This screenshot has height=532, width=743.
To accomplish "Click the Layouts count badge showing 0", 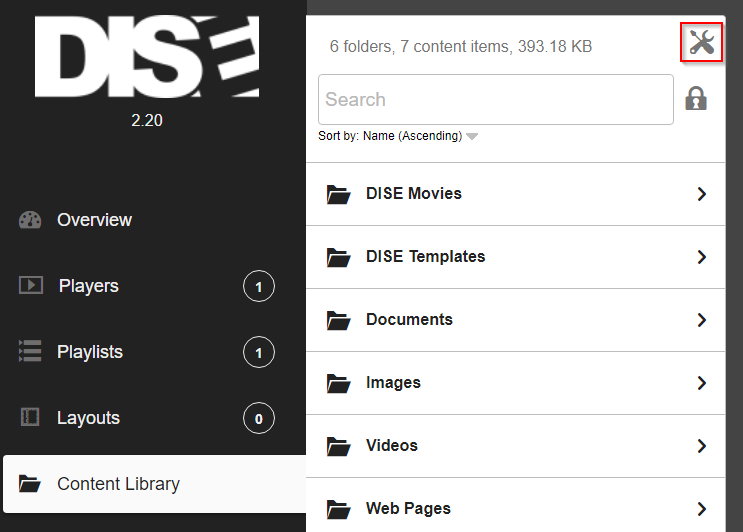I will click(x=259, y=418).
